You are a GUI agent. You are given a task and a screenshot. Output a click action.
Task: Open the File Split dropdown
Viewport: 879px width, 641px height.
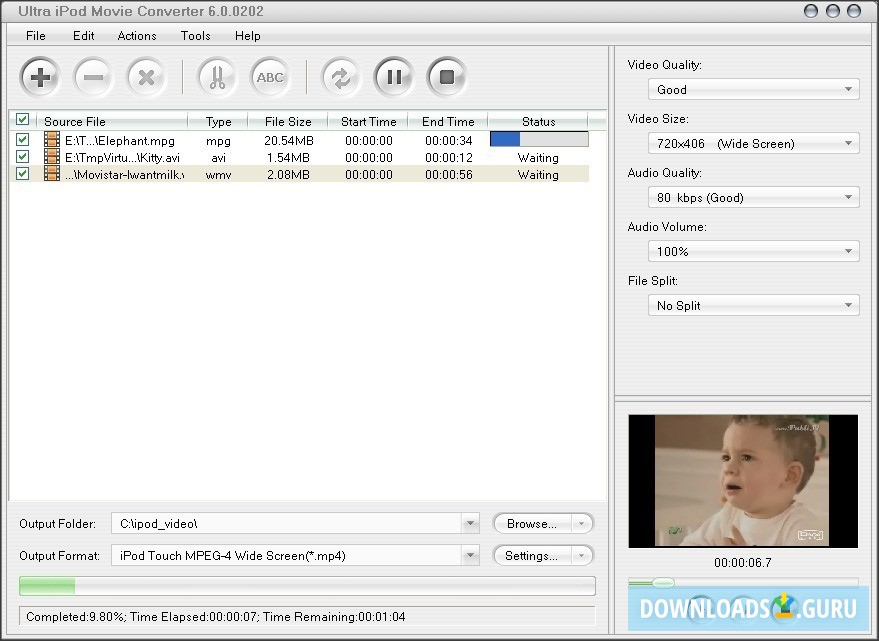753,305
